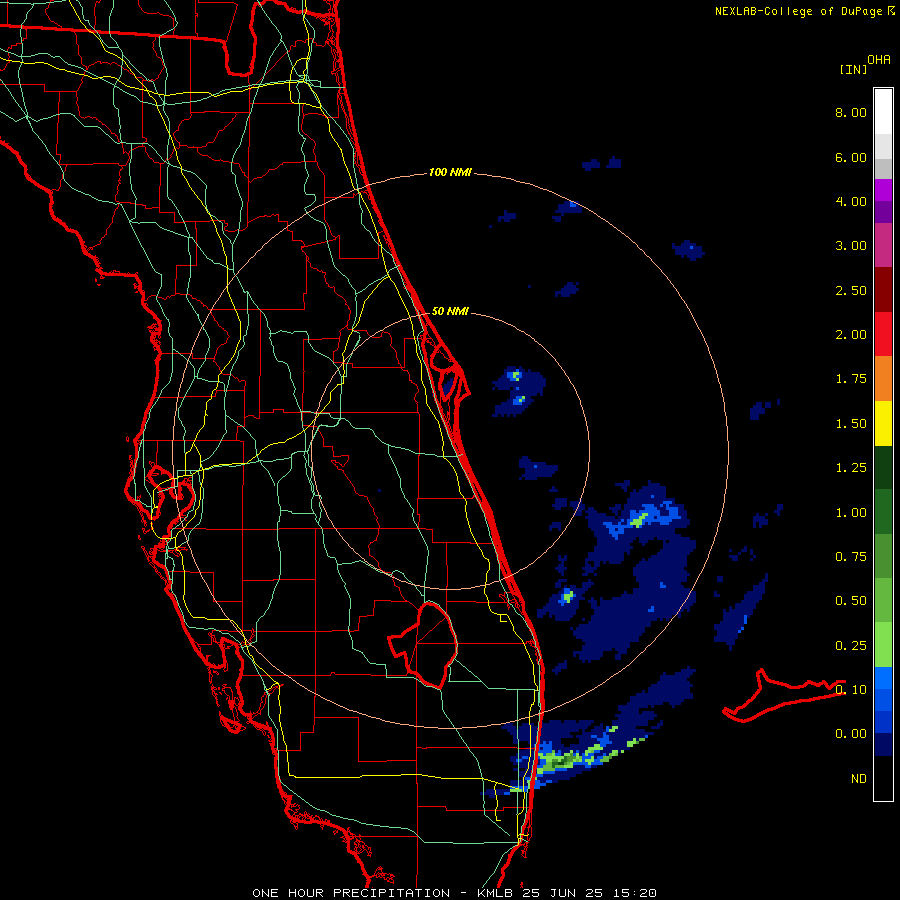Click the 0.00 legend value
Image resolution: width=900 pixels, height=900 pixels.
[x=851, y=734]
